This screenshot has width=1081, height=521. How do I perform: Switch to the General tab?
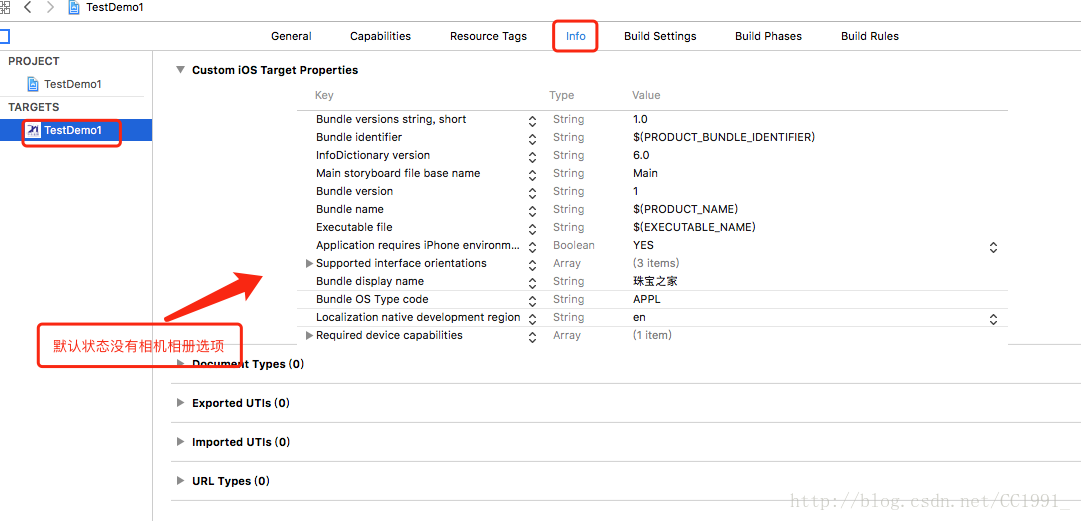[x=291, y=36]
